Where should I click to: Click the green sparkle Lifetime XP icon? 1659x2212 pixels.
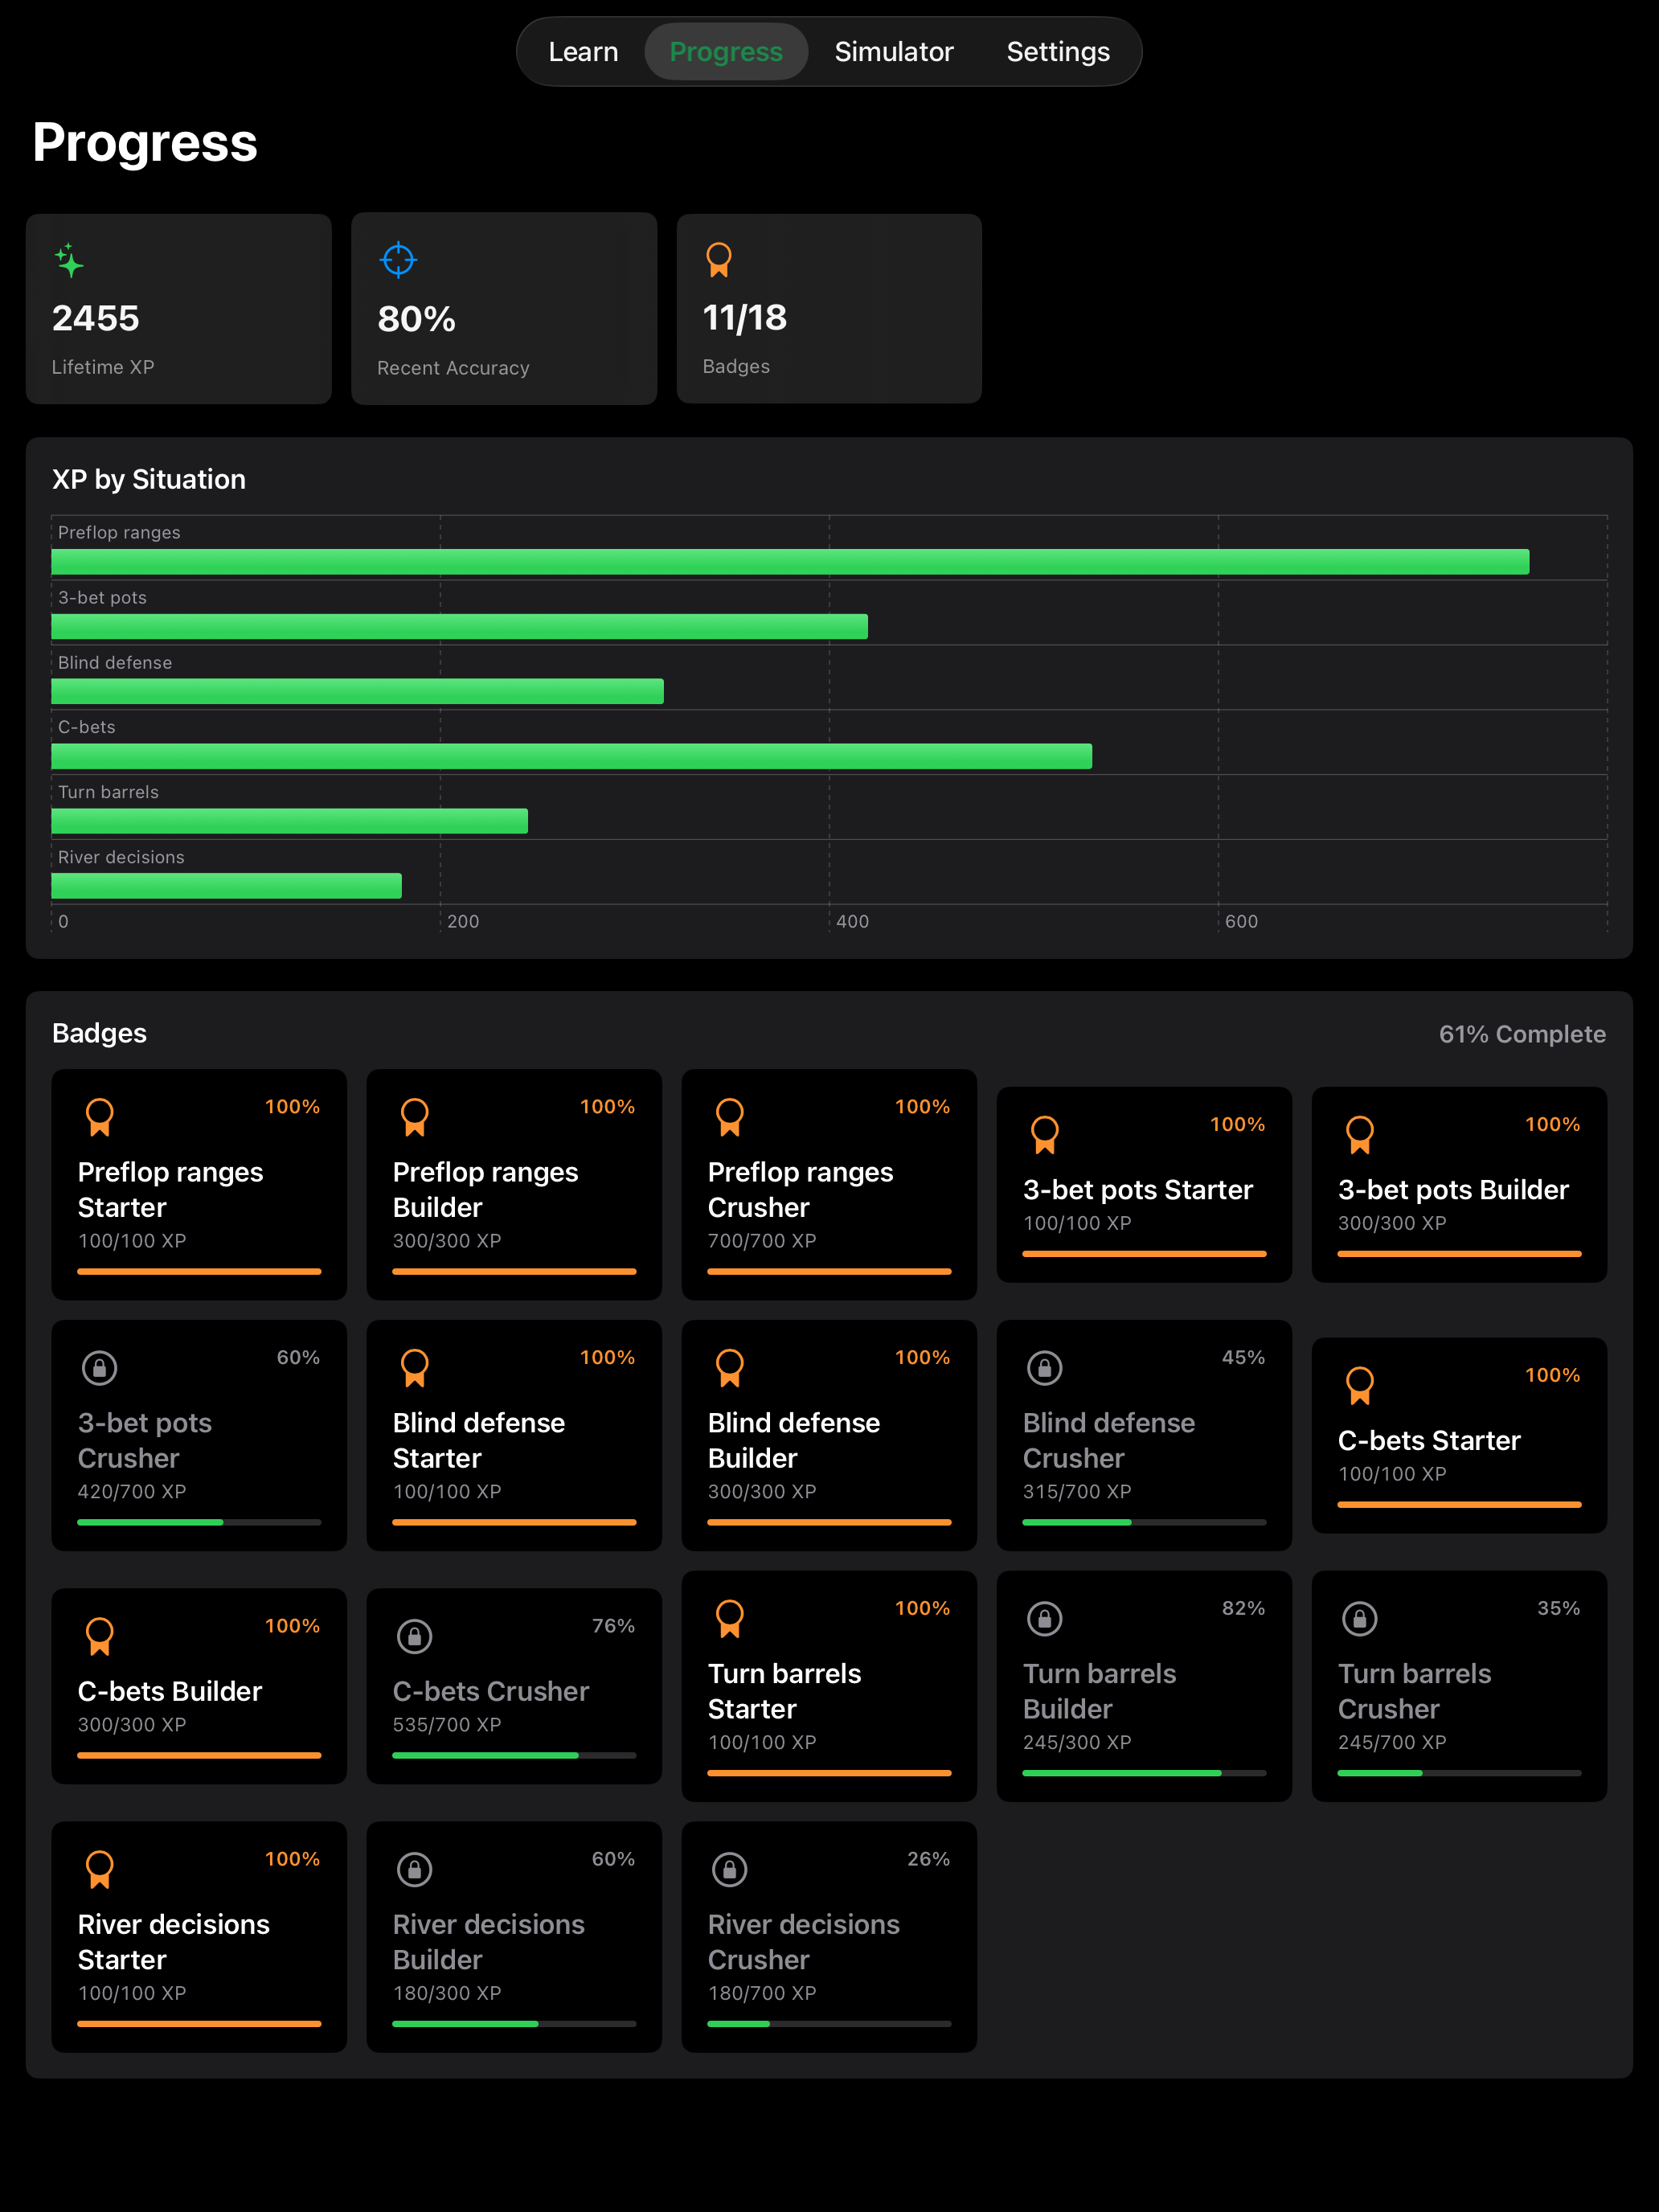pyautogui.click(x=69, y=260)
